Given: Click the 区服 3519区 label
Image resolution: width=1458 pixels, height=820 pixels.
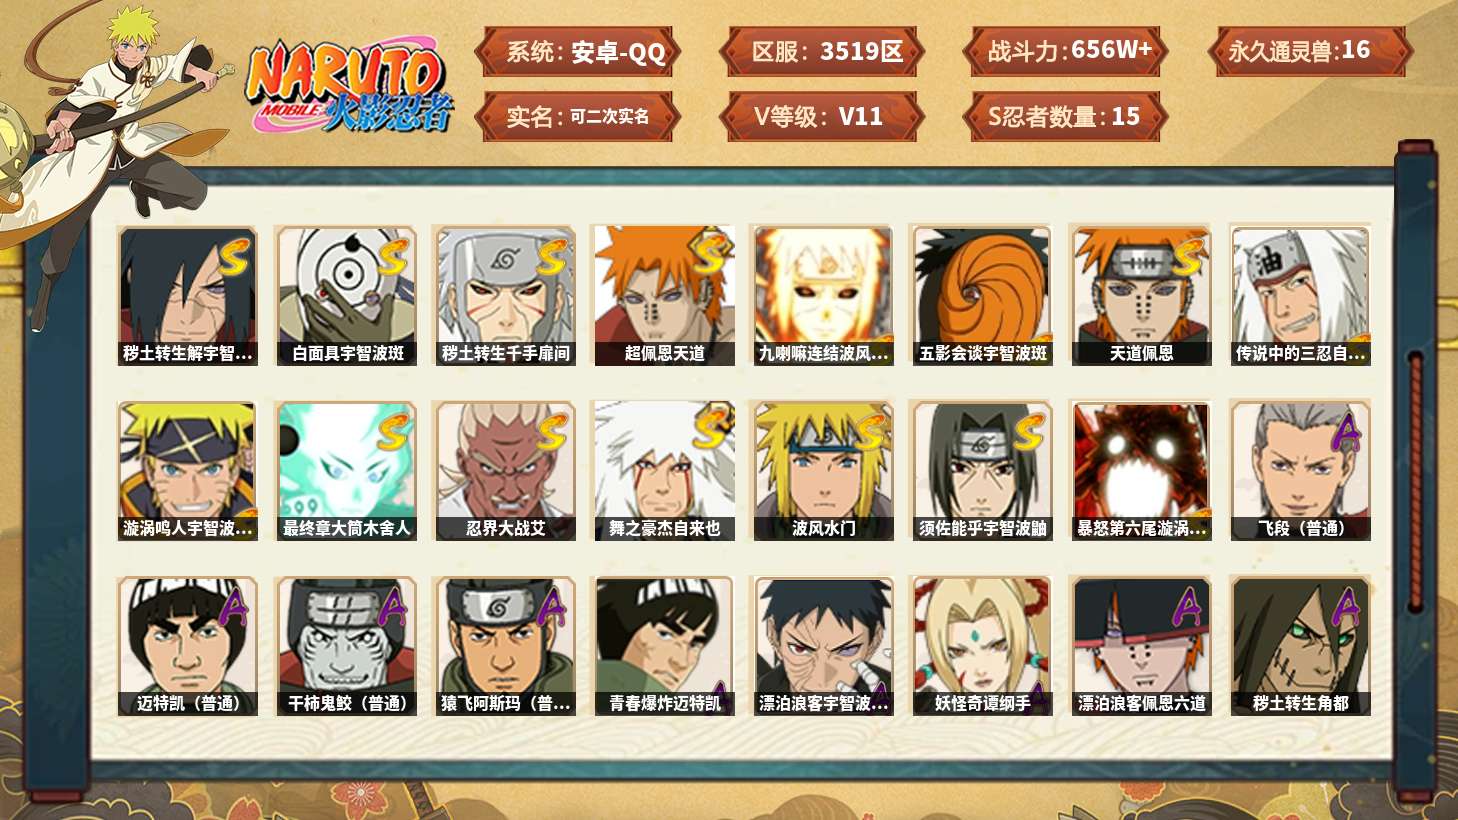Looking at the screenshot, I should [822, 51].
